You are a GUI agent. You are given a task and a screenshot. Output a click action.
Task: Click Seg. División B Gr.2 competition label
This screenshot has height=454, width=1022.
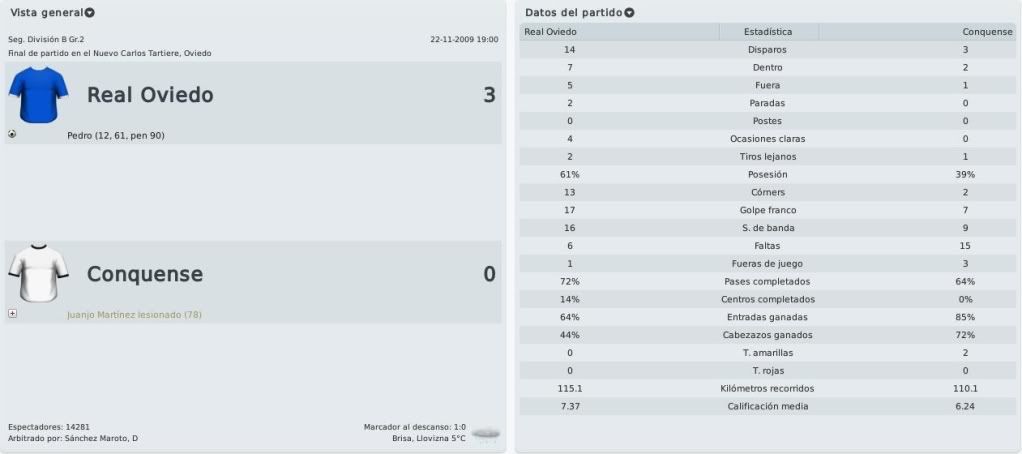pyautogui.click(x=46, y=40)
